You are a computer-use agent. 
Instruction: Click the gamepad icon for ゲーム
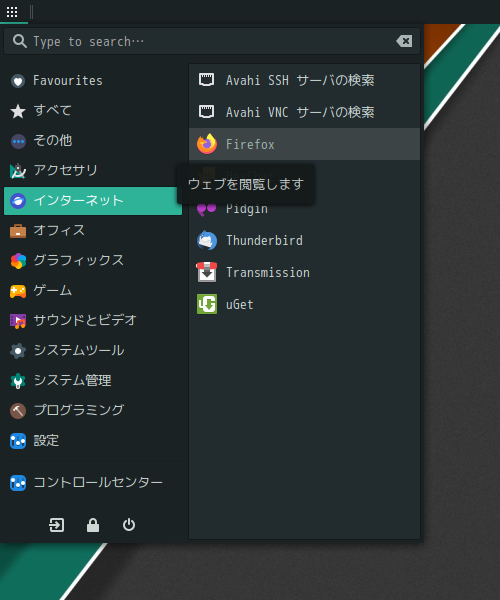point(18,291)
